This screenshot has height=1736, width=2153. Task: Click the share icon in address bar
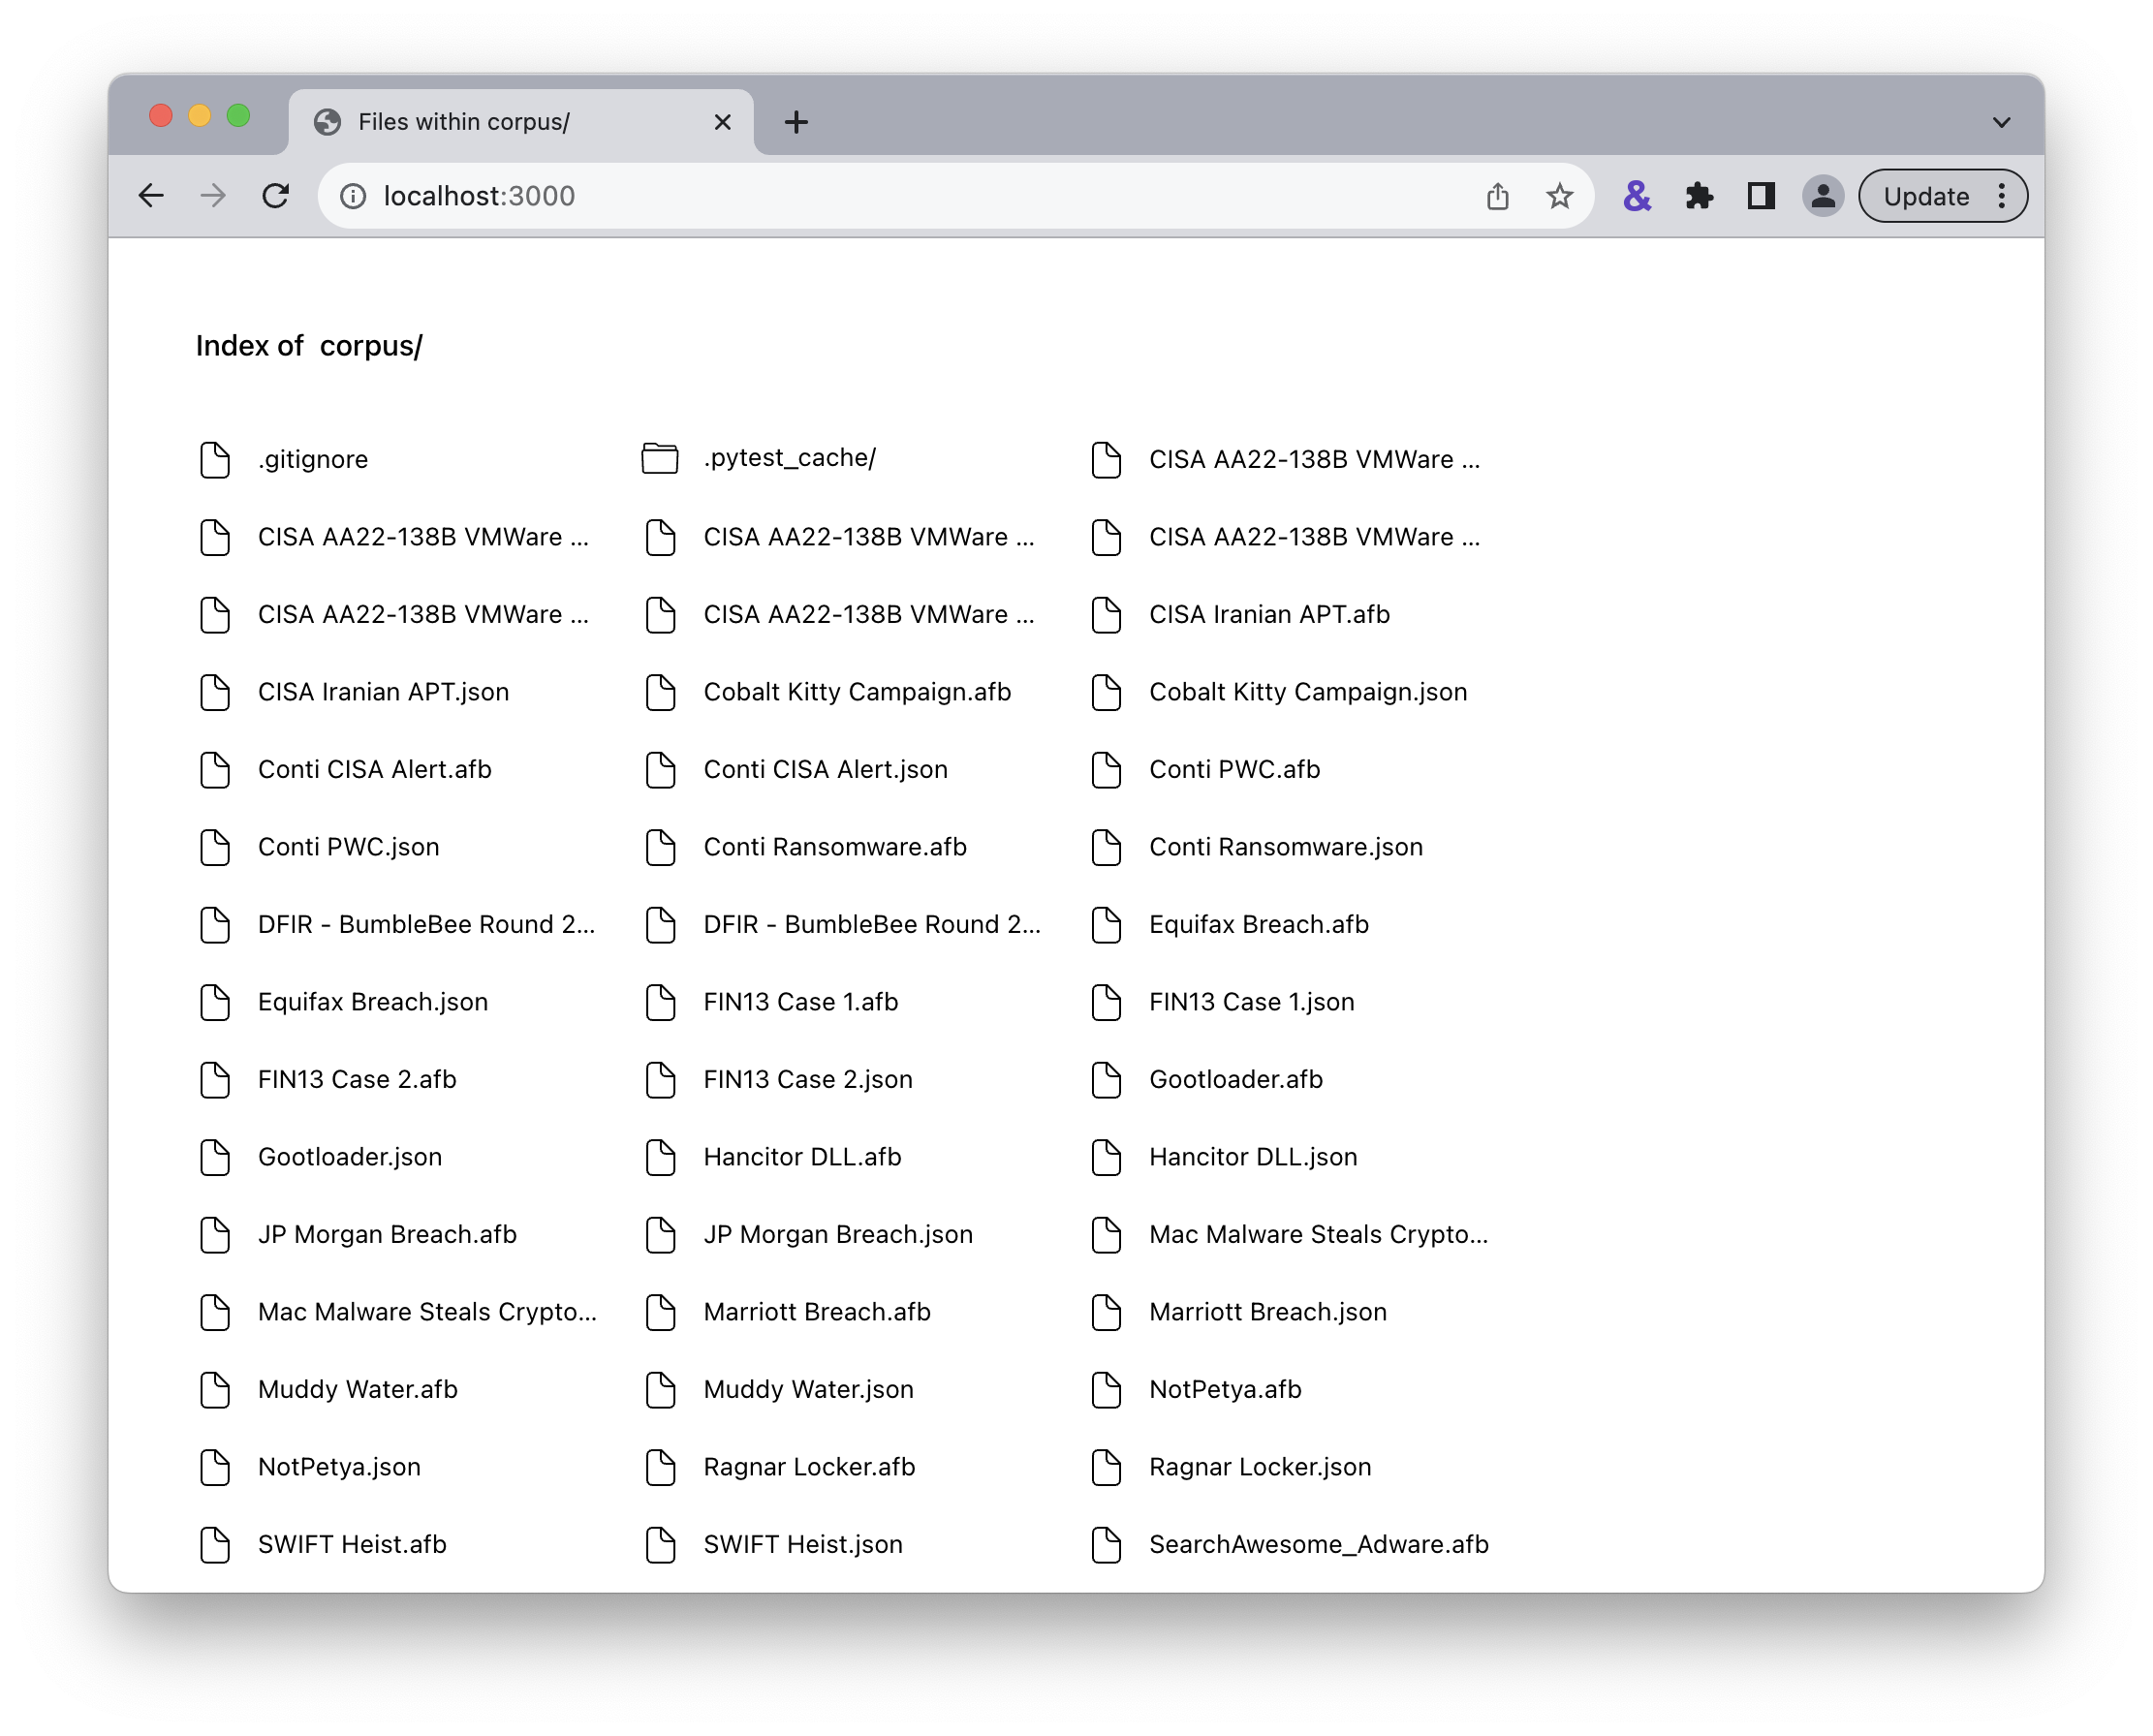click(x=1497, y=196)
